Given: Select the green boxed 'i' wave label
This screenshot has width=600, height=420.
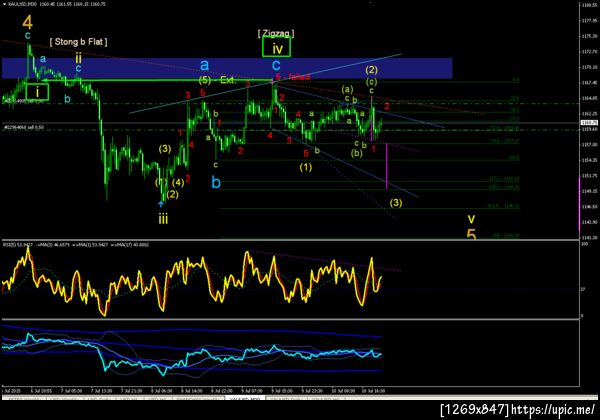Looking at the screenshot, I should (x=37, y=92).
